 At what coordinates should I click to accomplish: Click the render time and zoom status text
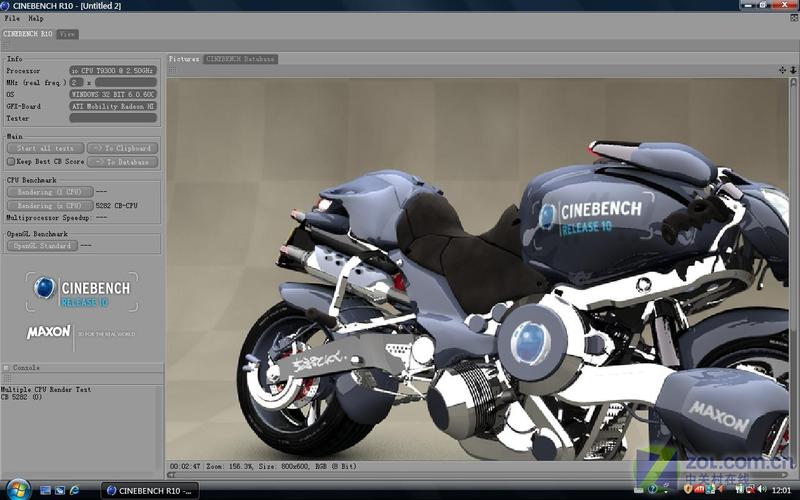[263, 466]
